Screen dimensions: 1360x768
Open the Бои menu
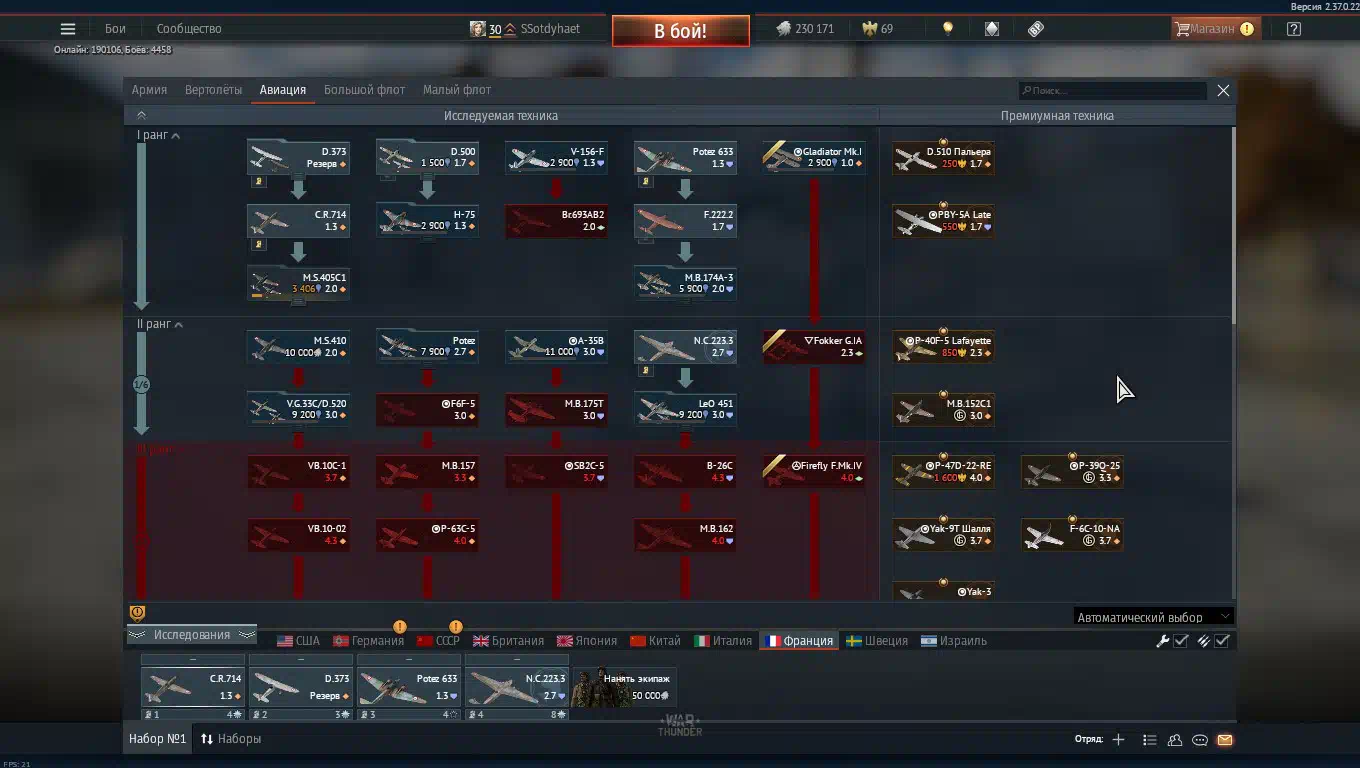[115, 29]
